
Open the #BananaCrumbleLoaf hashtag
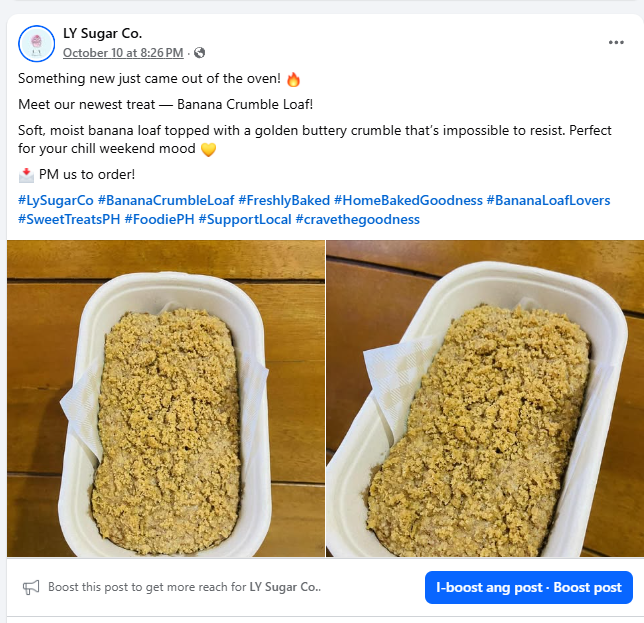[165, 200]
